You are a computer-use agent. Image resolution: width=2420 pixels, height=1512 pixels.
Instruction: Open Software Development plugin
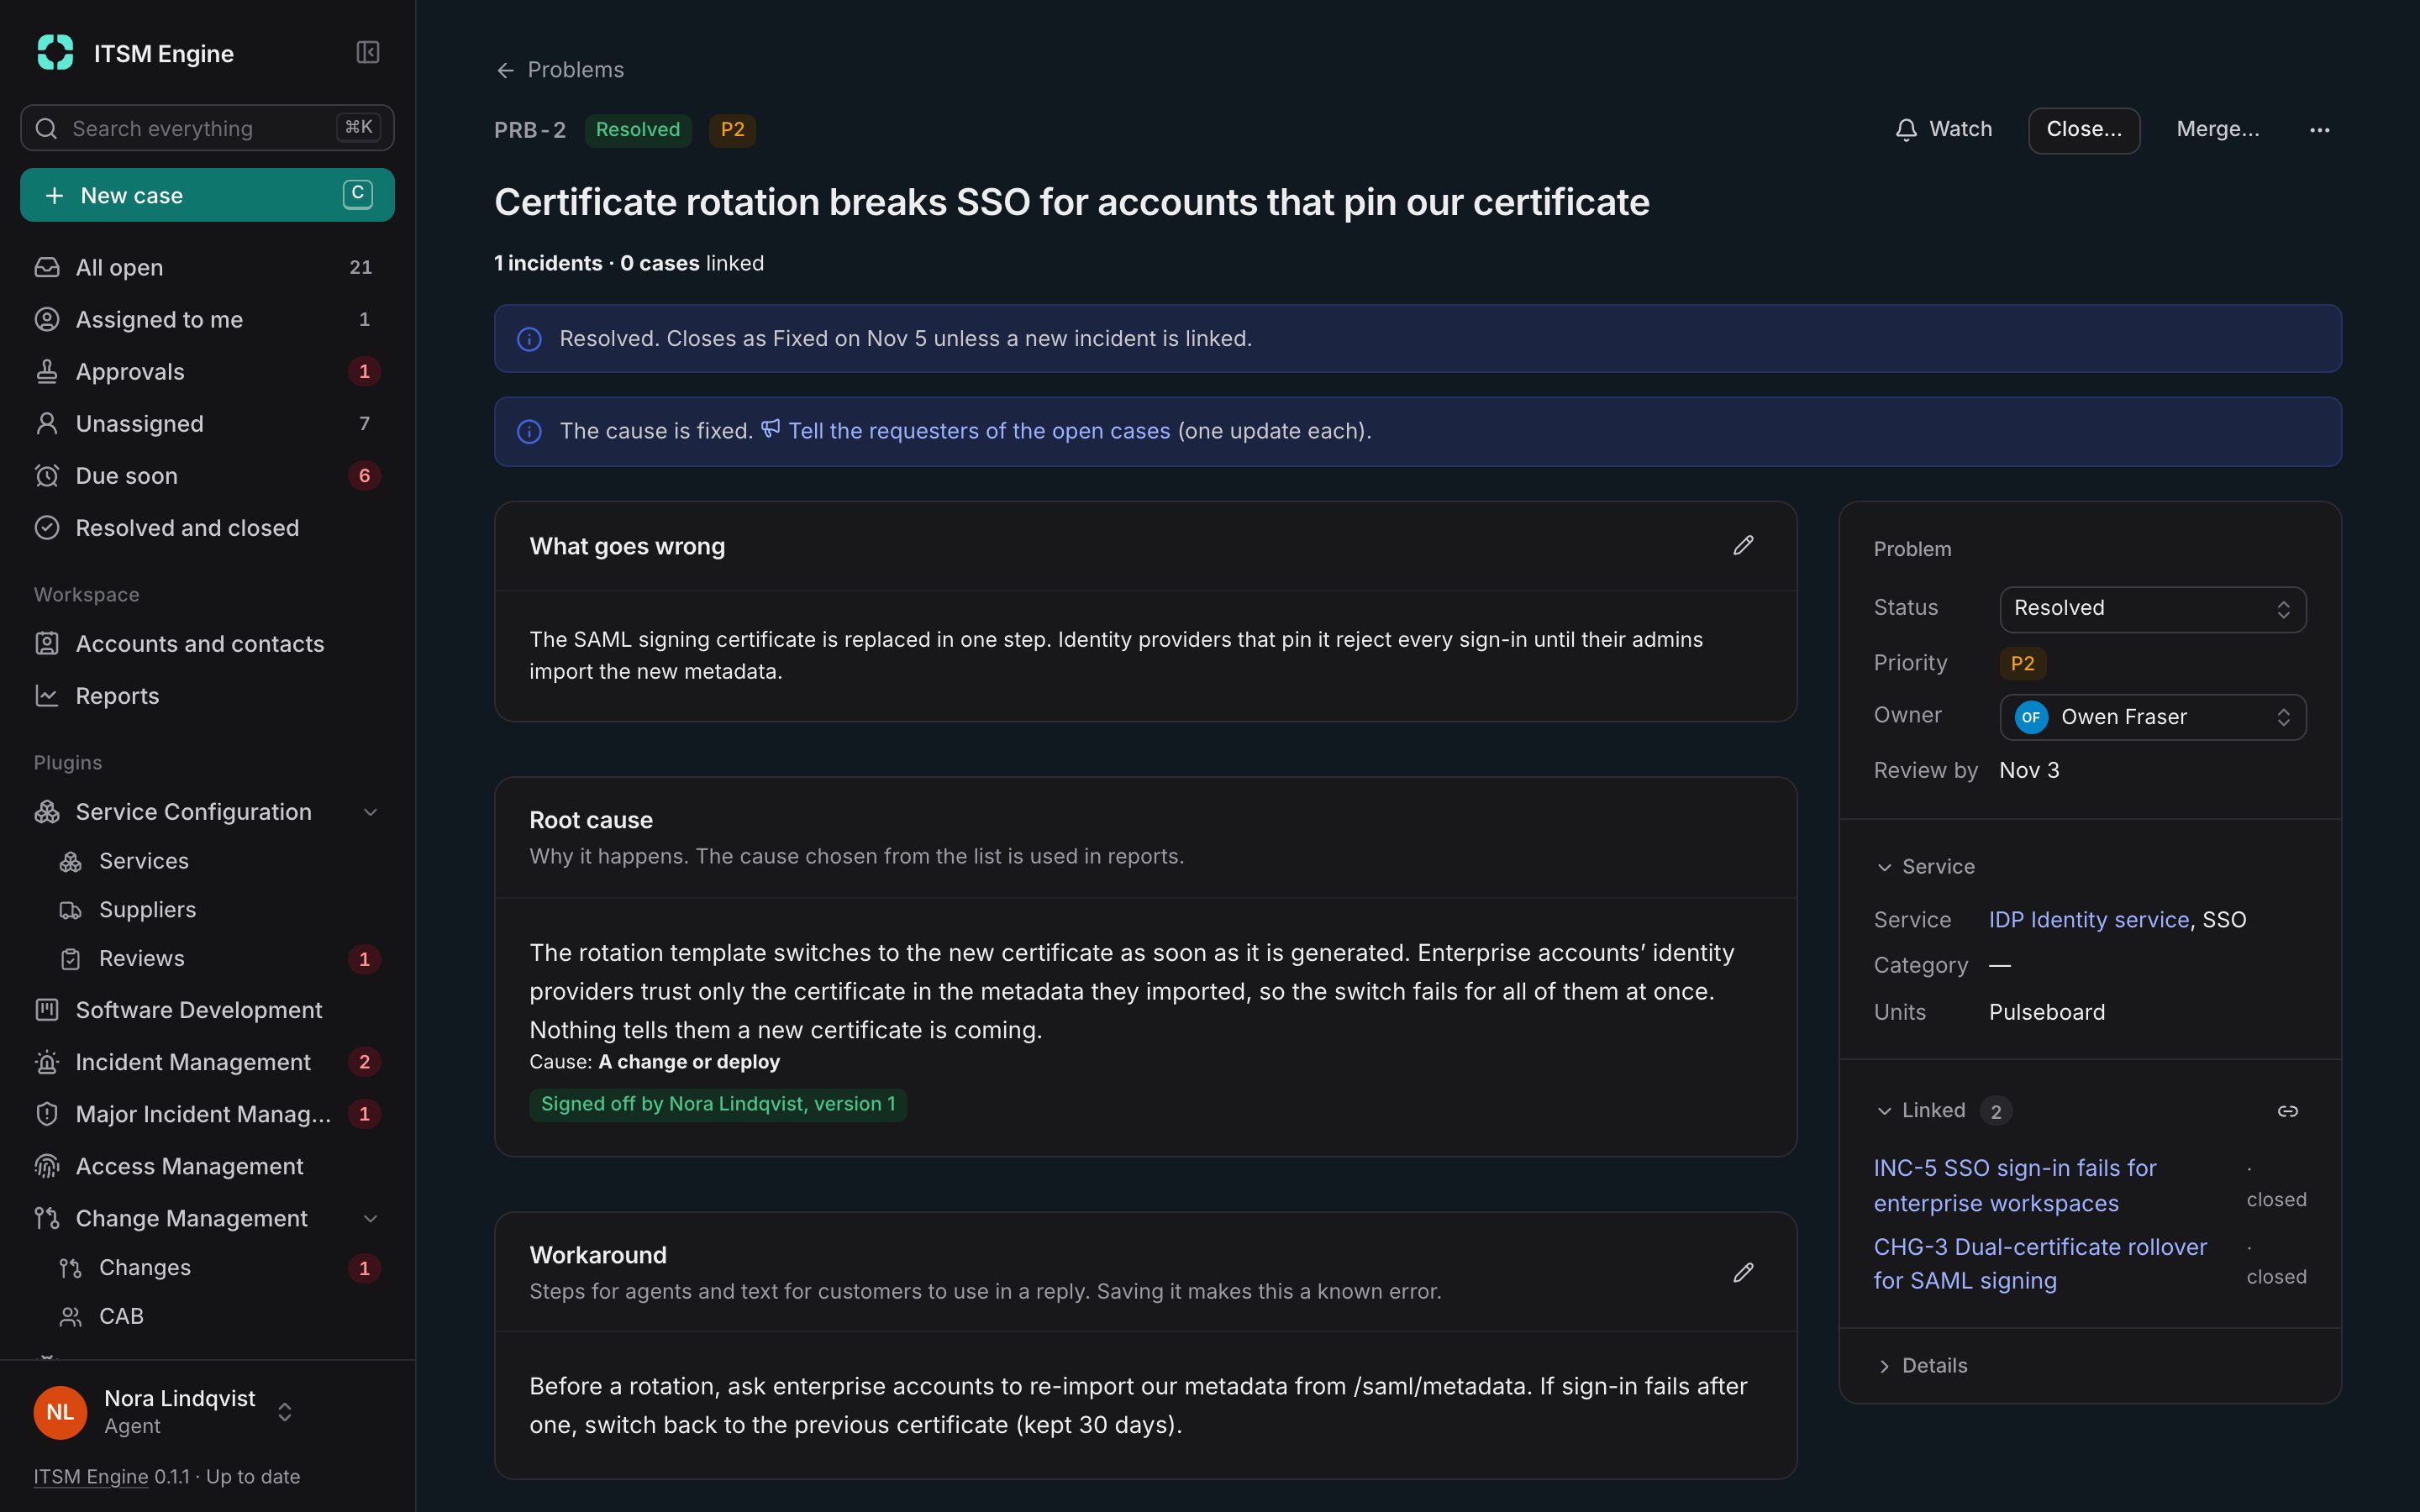click(x=207, y=1010)
